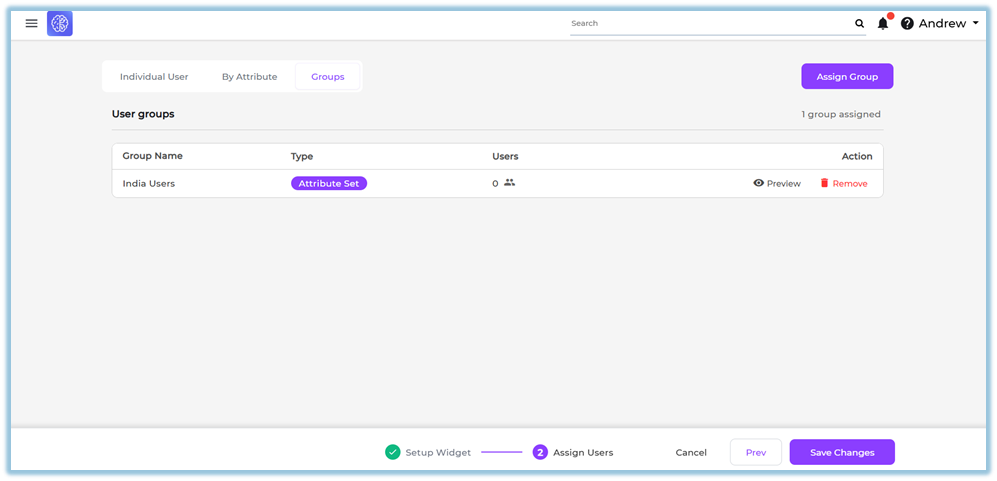
Task: Go back with the Prev button
Action: click(x=755, y=452)
